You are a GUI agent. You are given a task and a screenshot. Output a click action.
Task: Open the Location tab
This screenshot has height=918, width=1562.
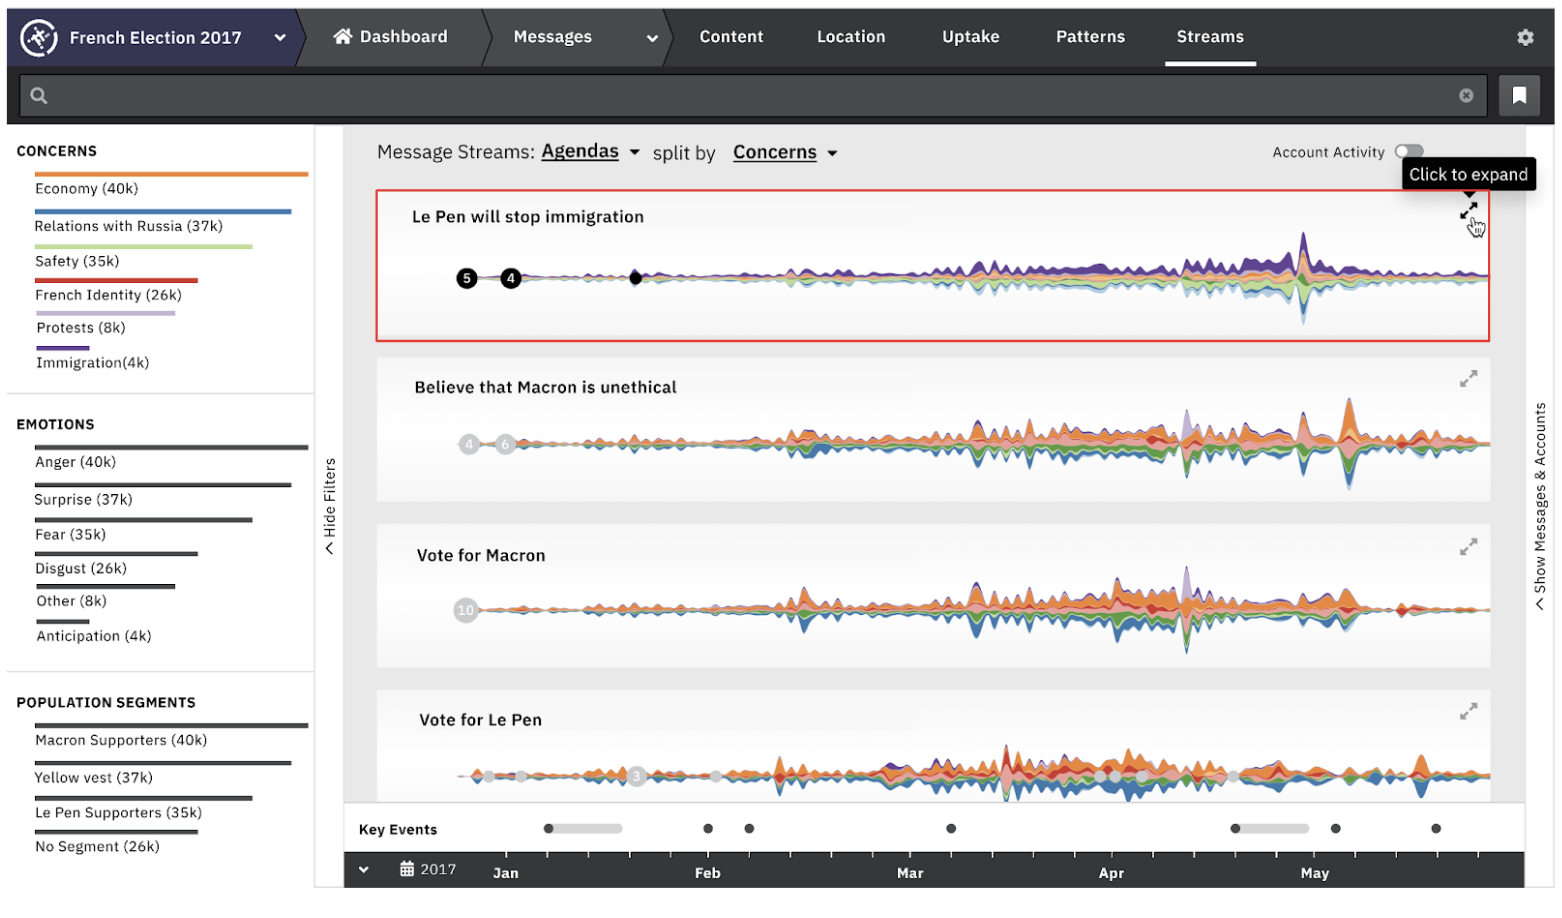850,37
